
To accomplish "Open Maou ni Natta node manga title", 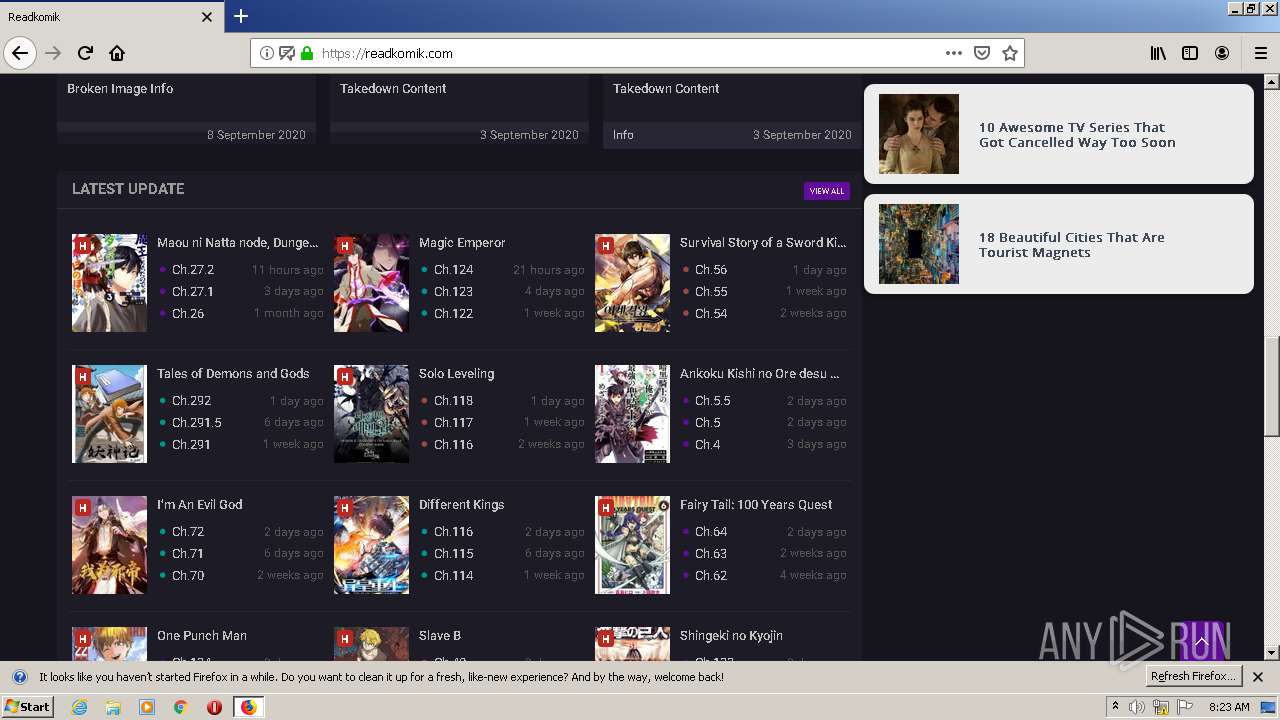I will coord(238,243).
